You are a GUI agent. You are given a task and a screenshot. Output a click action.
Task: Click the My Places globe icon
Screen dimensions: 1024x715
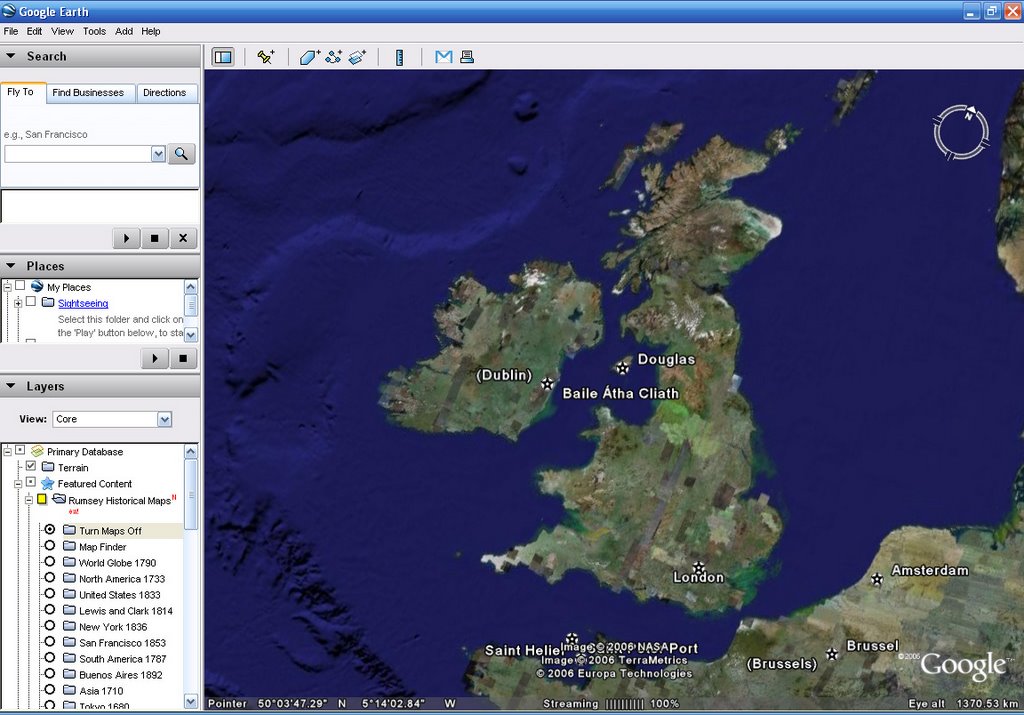37,287
